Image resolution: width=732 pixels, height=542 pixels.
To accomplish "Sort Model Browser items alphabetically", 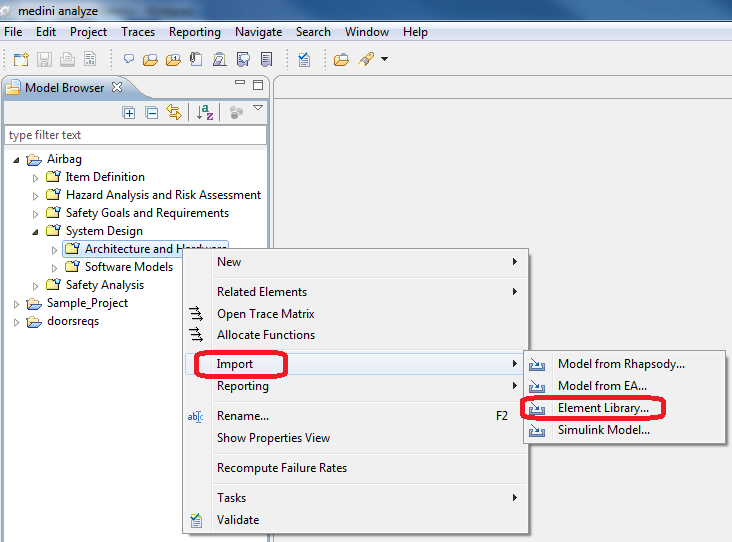I will point(205,113).
